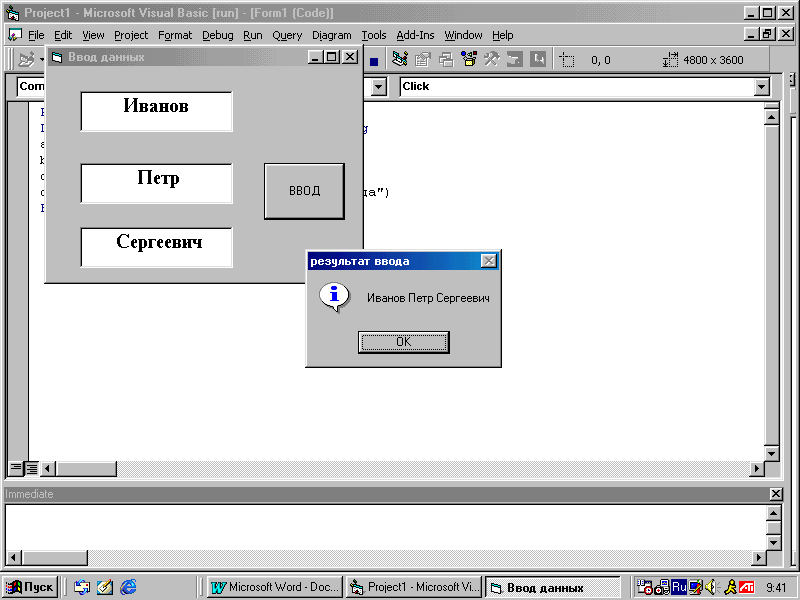Click the info icon in message box
Image resolution: width=800 pixels, height=600 pixels.
(x=334, y=297)
